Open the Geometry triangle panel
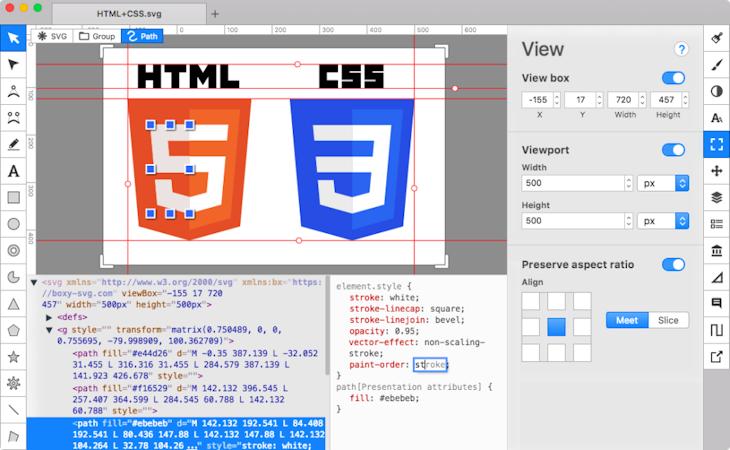This screenshot has height=450, width=730. tap(716, 277)
